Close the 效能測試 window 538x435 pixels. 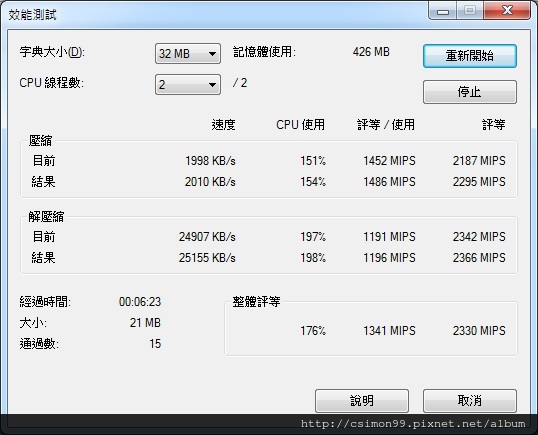click(x=507, y=11)
